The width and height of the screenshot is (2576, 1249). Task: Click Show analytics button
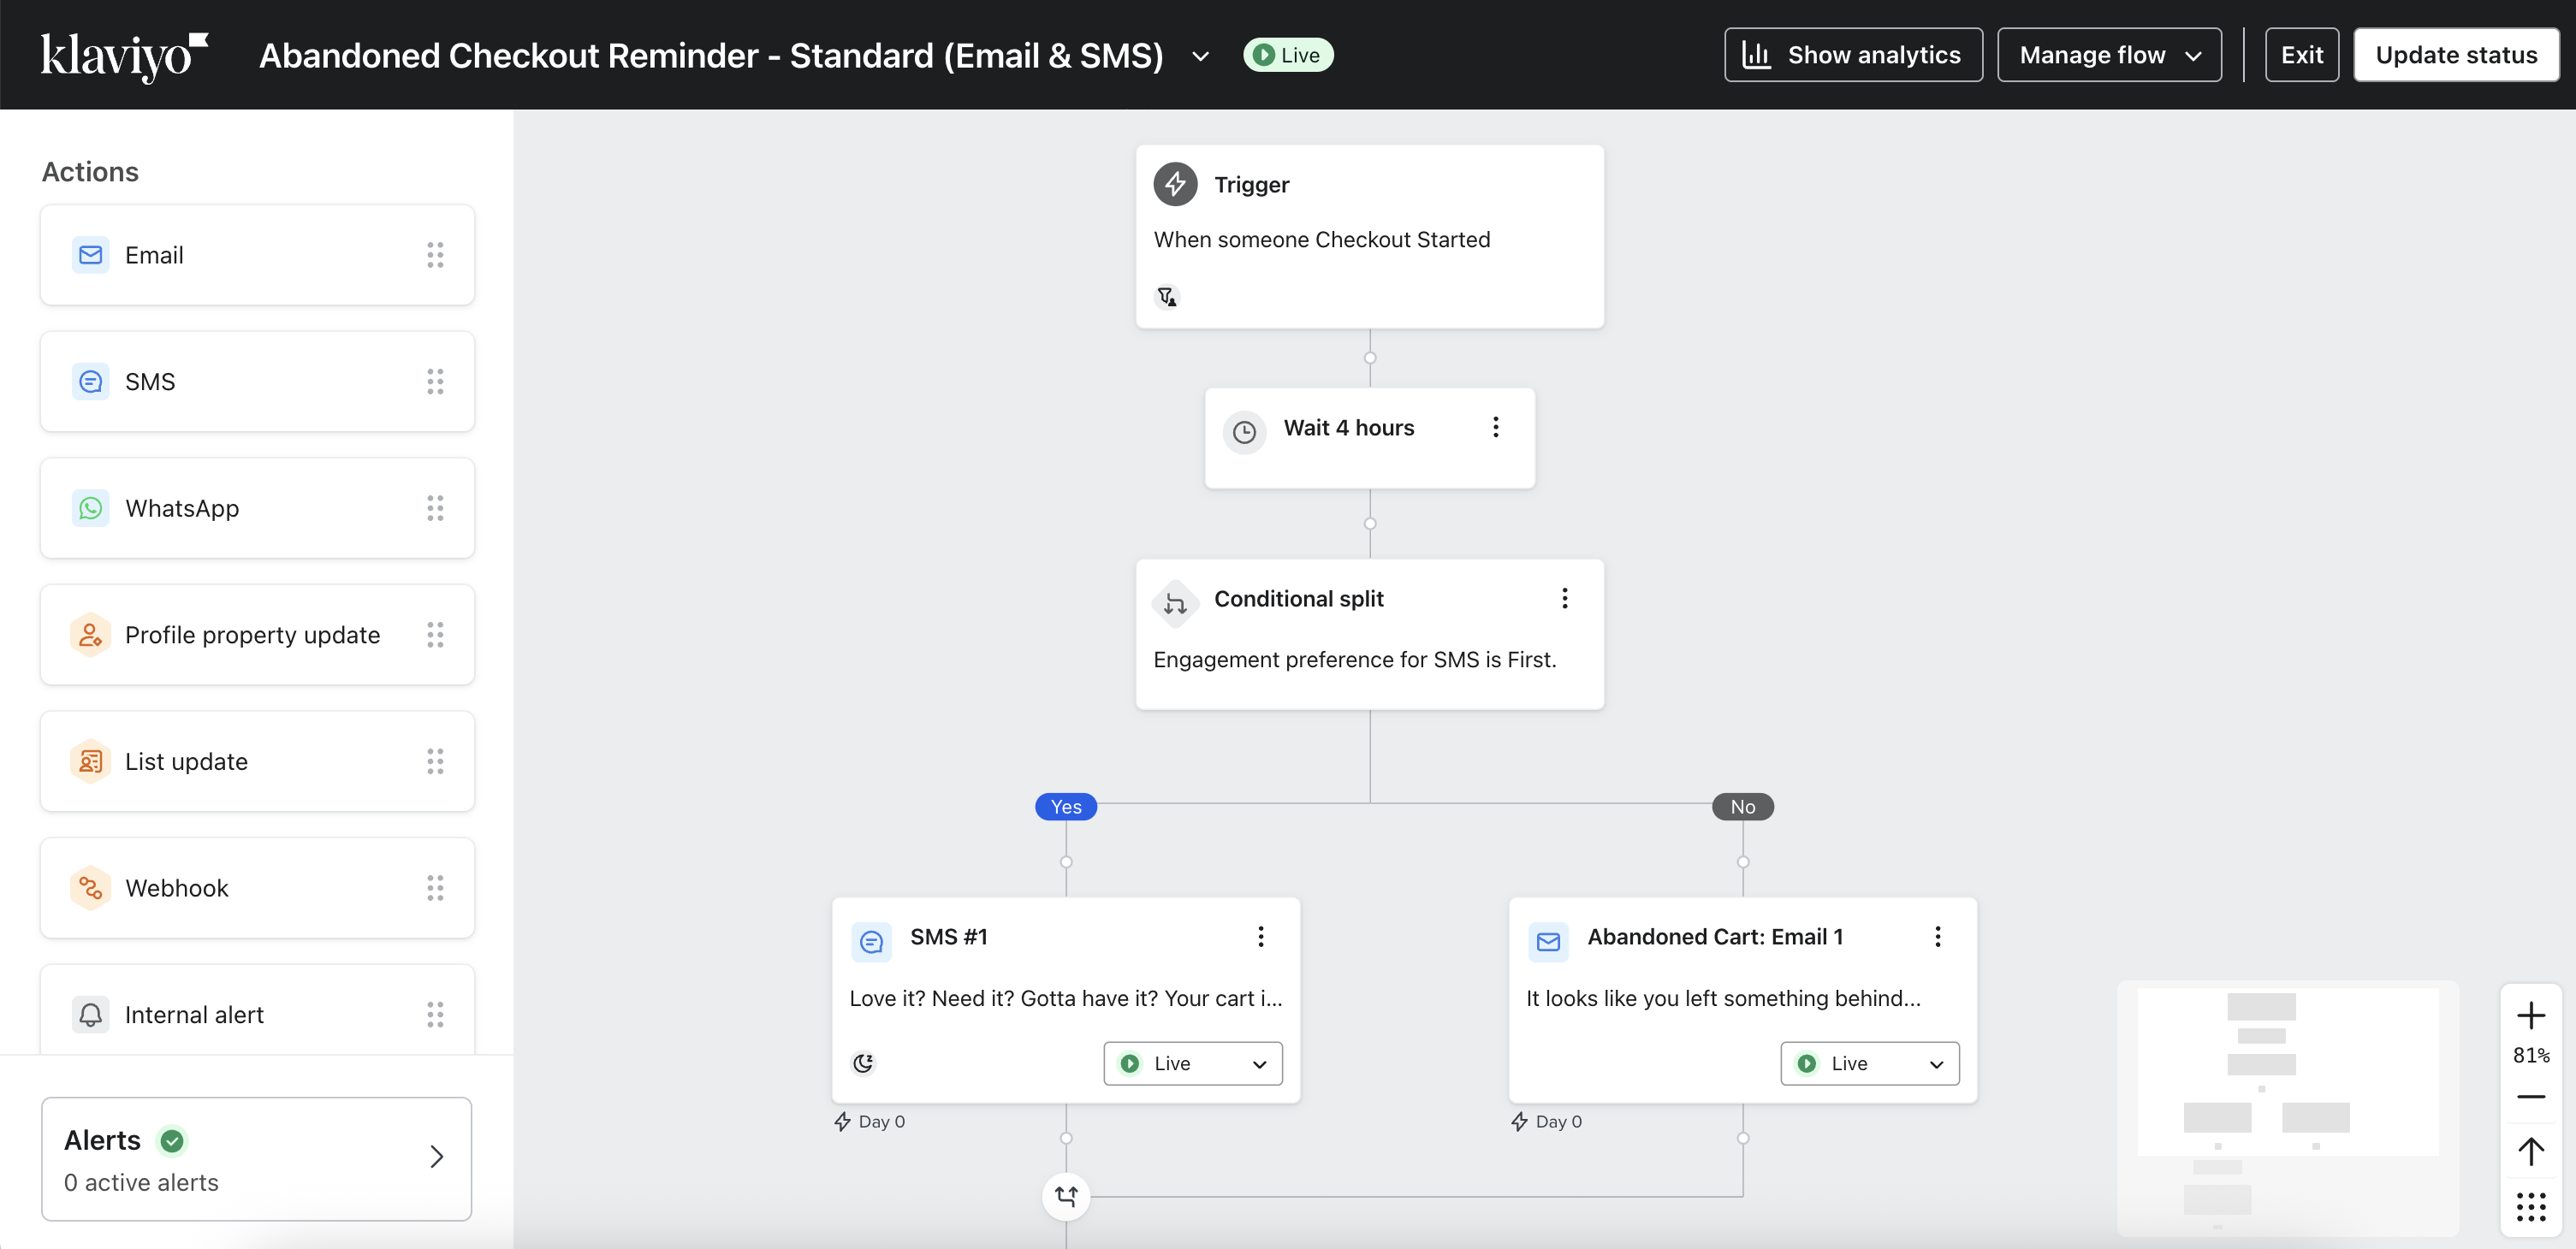pyautogui.click(x=1852, y=55)
